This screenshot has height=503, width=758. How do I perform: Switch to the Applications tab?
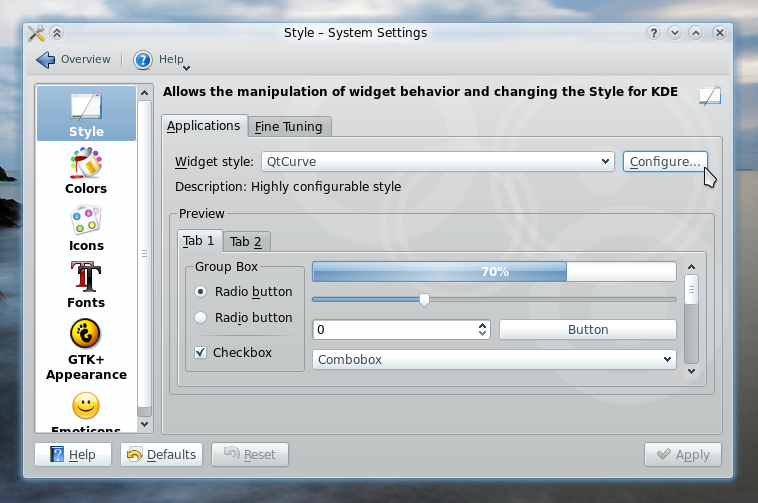pos(204,126)
